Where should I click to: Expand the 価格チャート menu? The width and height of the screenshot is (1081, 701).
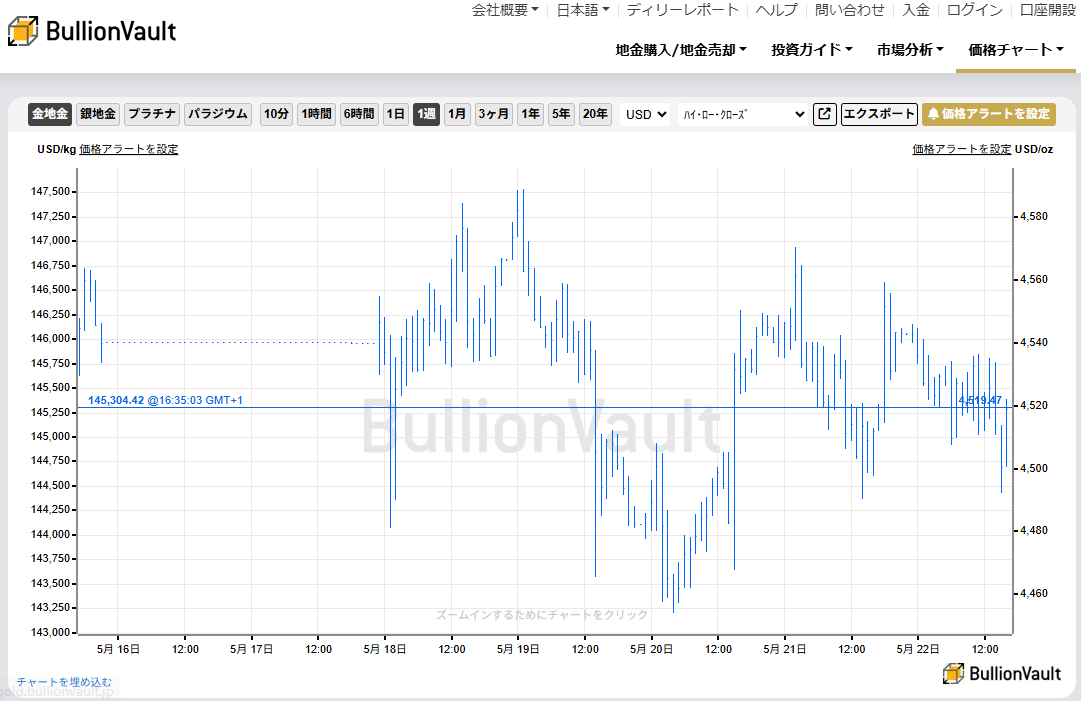point(1016,50)
